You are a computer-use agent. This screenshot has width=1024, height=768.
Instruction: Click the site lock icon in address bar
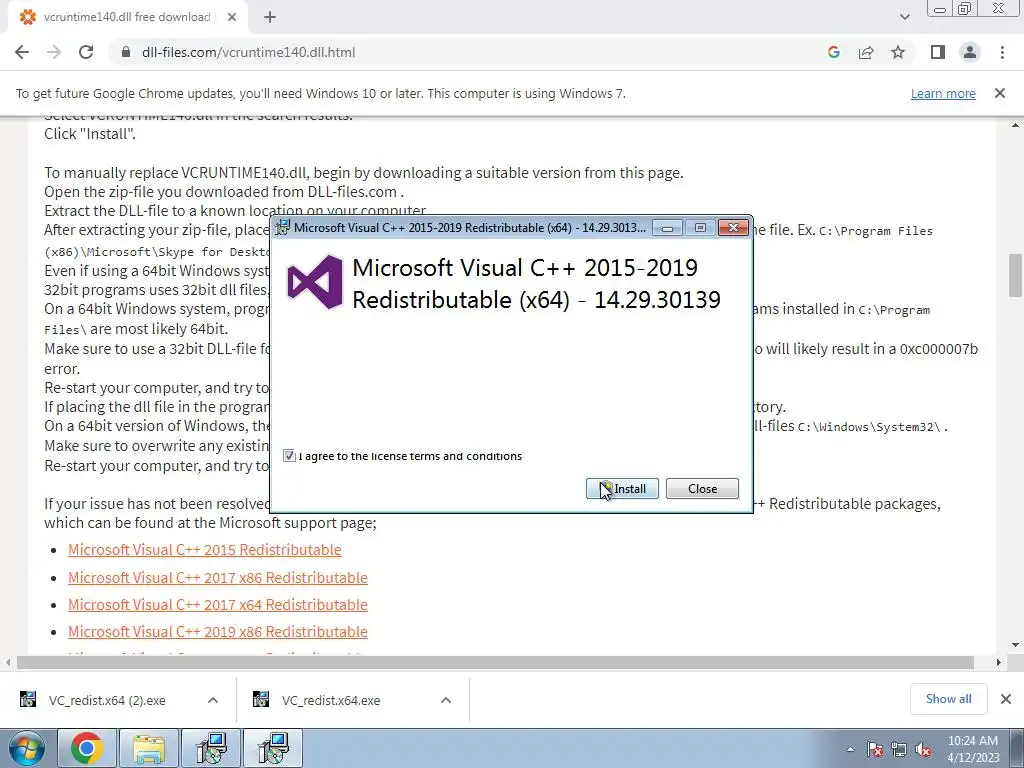click(x=126, y=52)
